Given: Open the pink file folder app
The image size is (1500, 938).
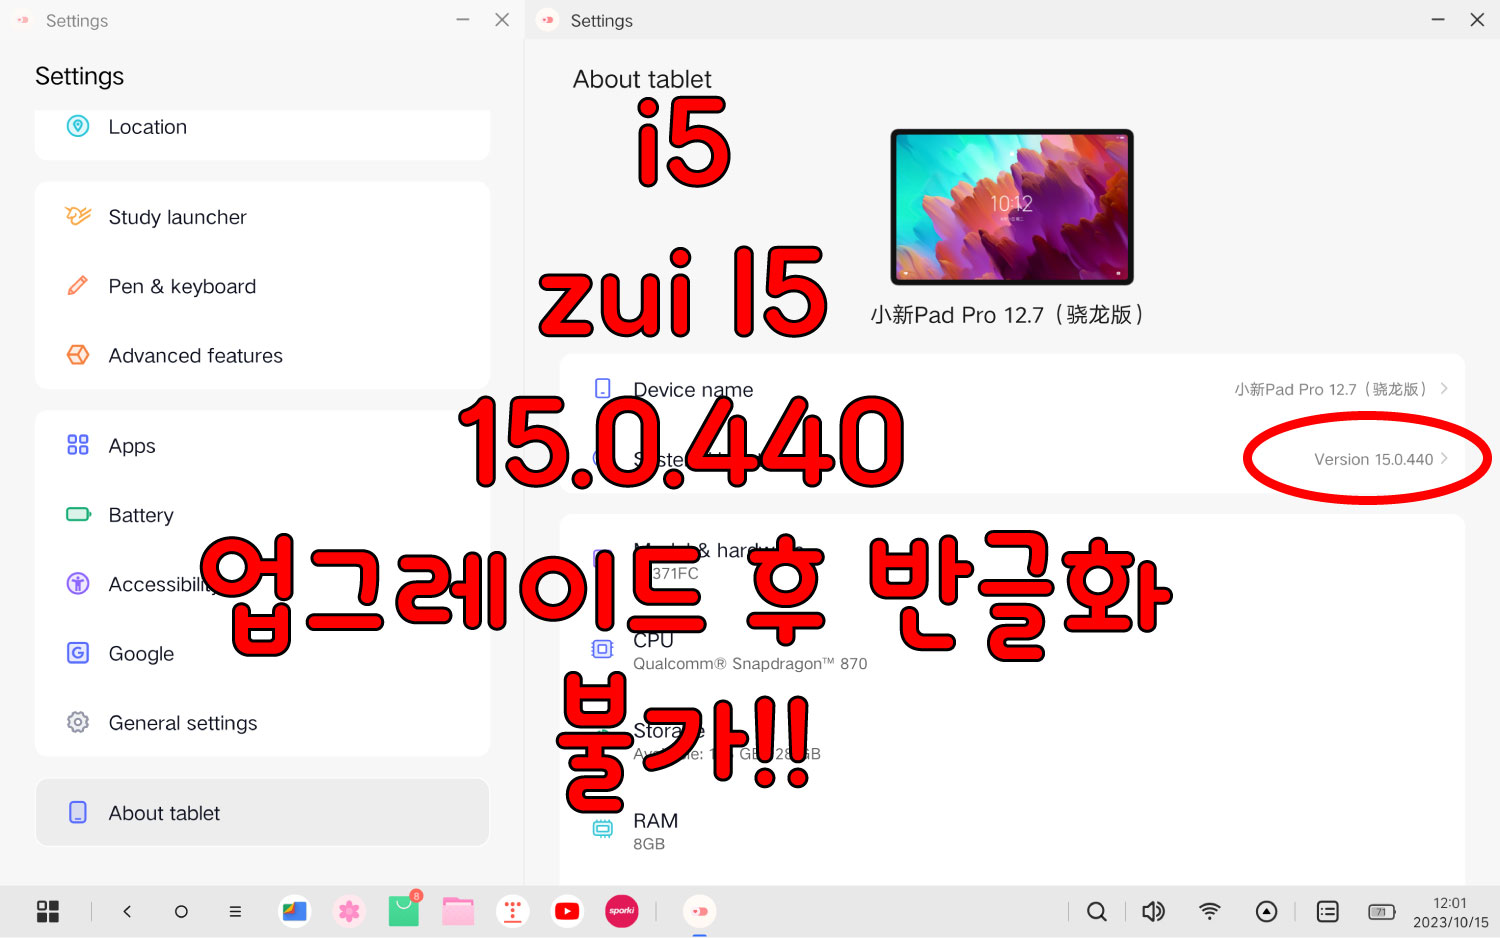Looking at the screenshot, I should 458,911.
